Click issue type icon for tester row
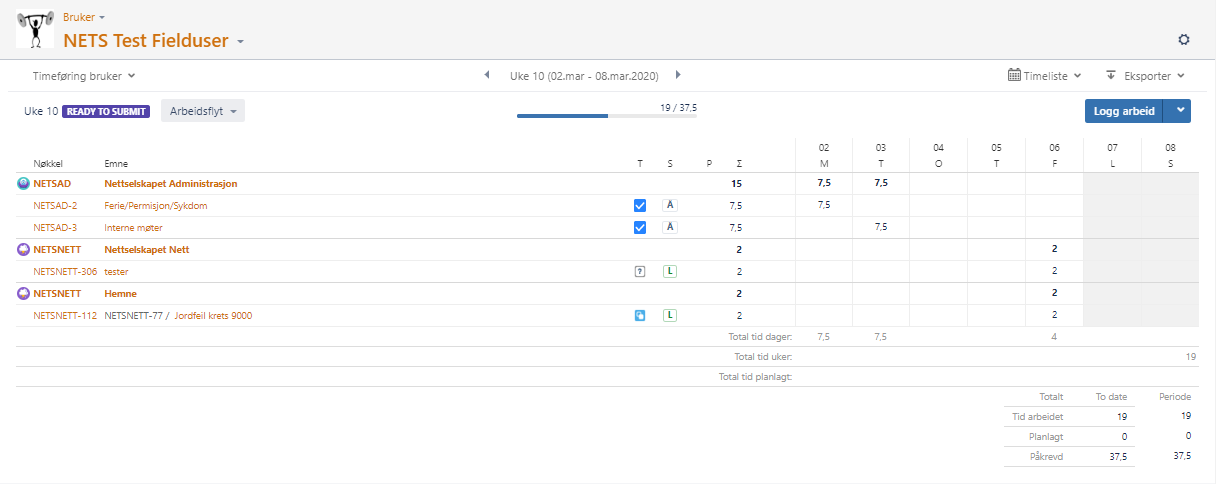The image size is (1216, 484). tap(640, 271)
